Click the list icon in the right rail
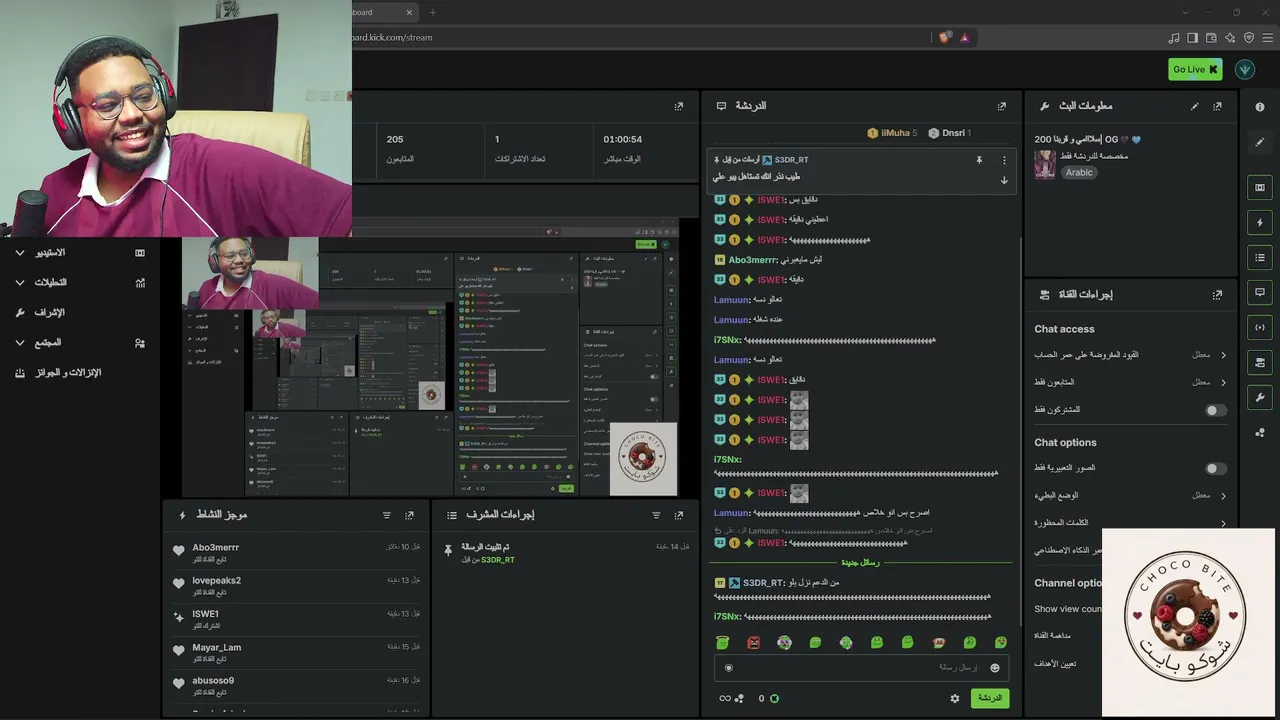The height and width of the screenshot is (720, 1280). (1260, 257)
